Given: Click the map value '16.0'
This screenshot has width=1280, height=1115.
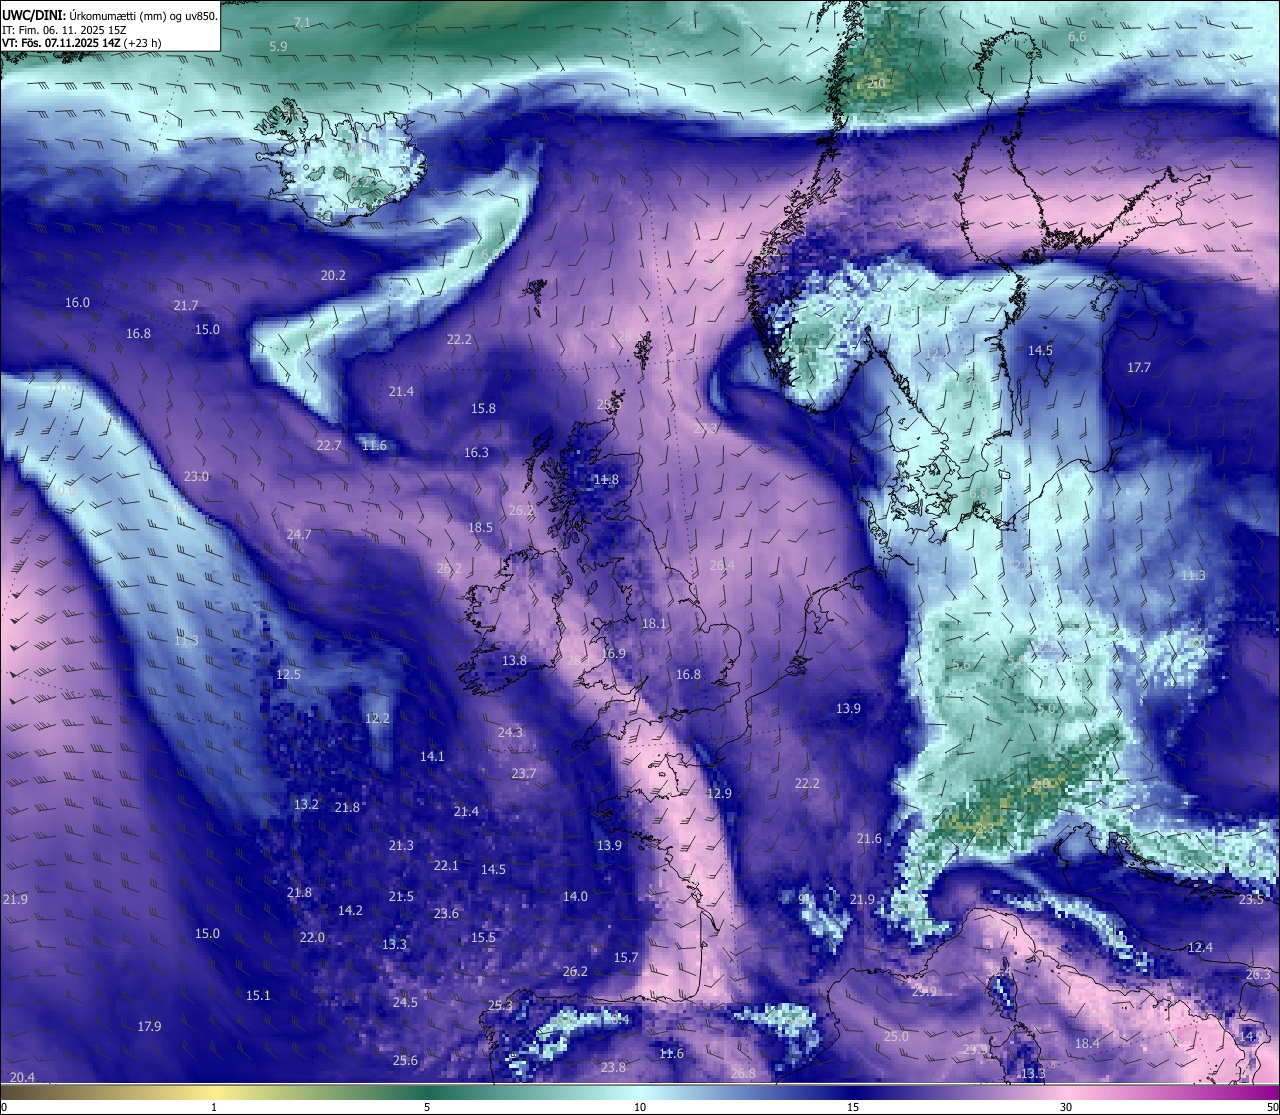Looking at the screenshot, I should pyautogui.click(x=77, y=302).
